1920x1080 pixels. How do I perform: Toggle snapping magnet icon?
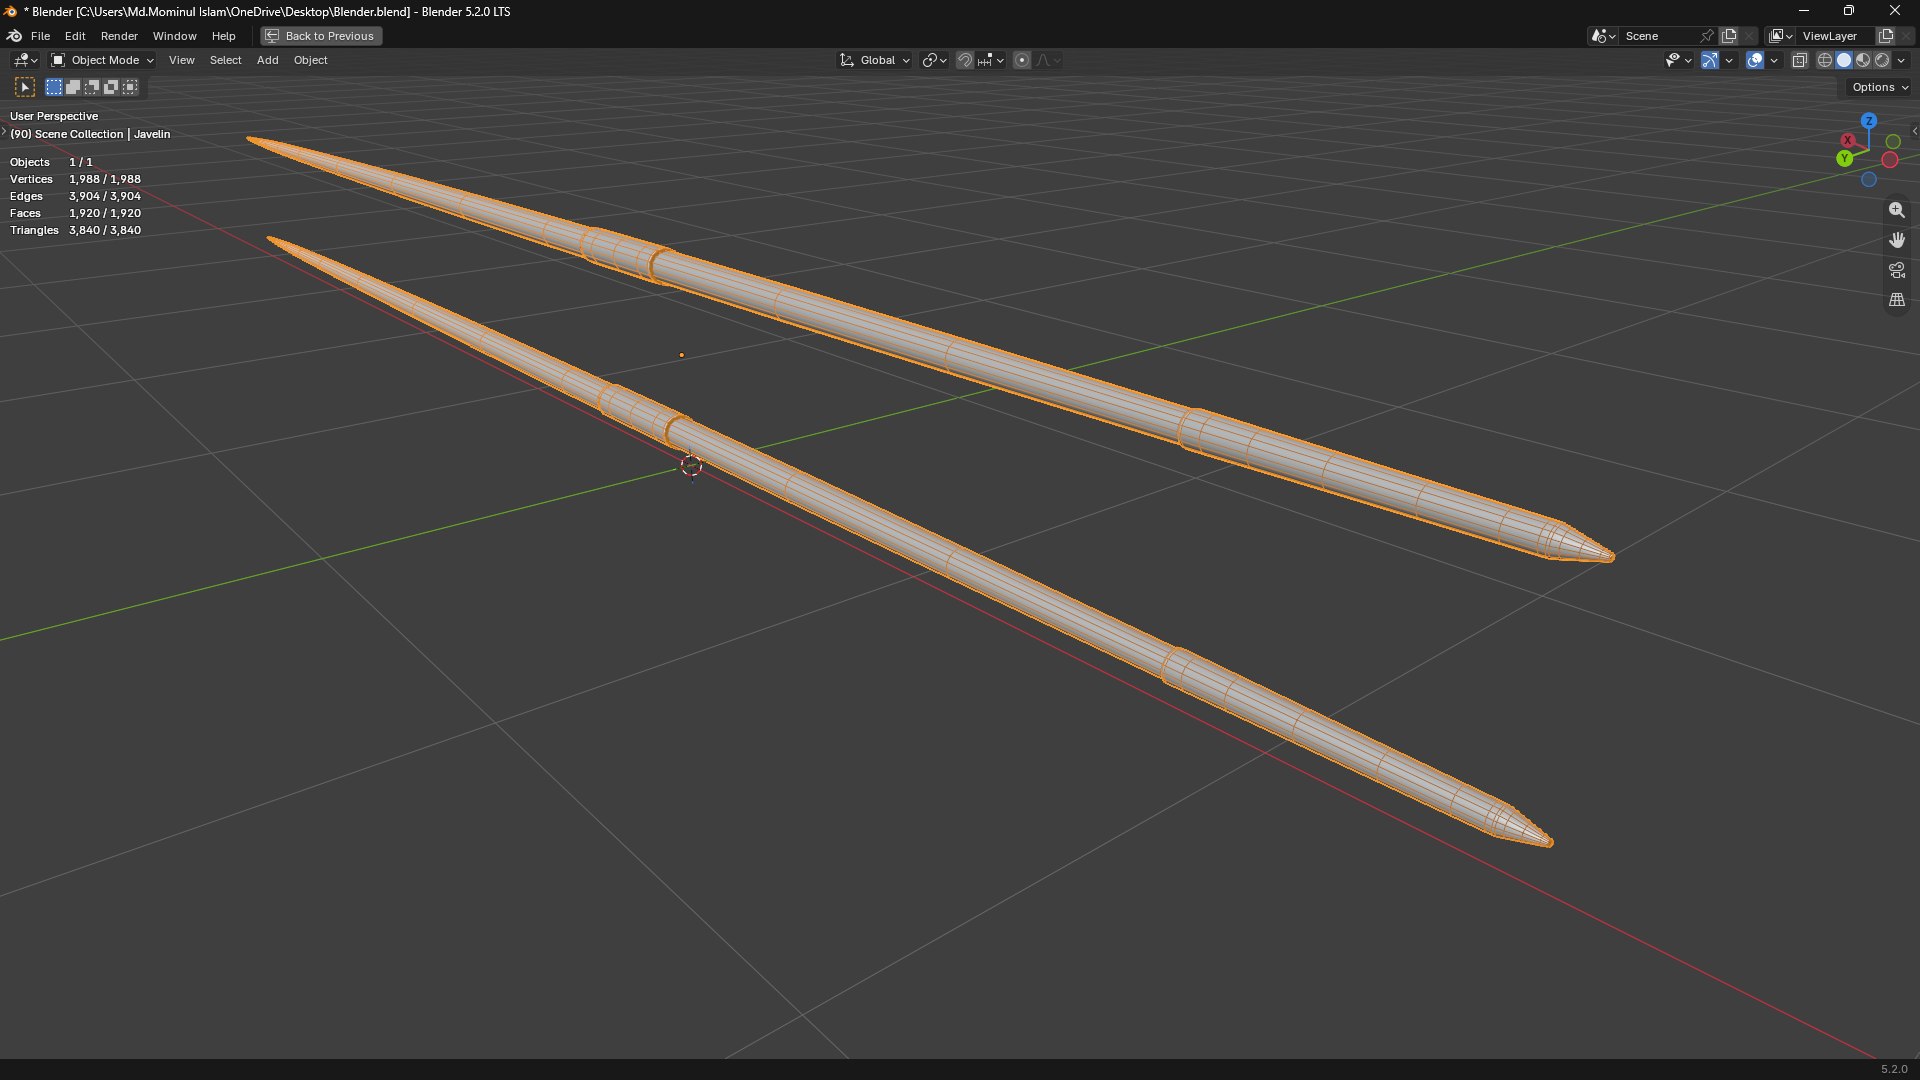pyautogui.click(x=964, y=60)
